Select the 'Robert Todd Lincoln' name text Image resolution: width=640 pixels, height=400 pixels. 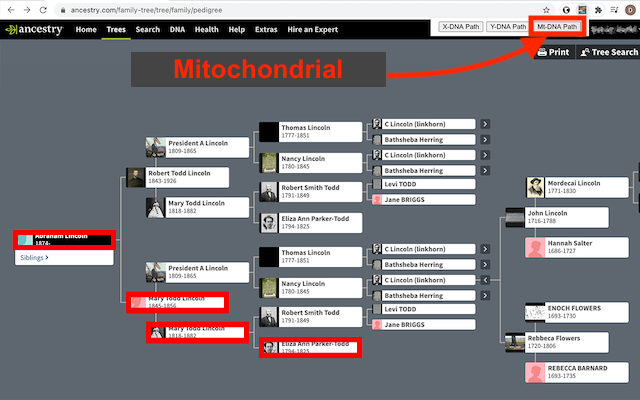coord(179,173)
